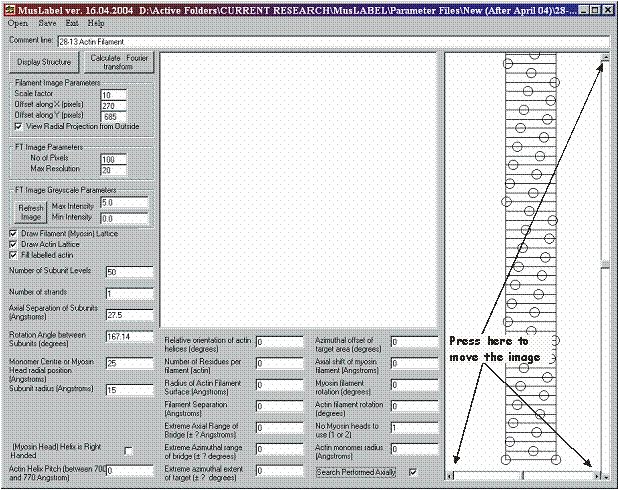The width and height of the screenshot is (618, 490).
Task: Click Number of Subunit Levels field
Action: (130, 272)
